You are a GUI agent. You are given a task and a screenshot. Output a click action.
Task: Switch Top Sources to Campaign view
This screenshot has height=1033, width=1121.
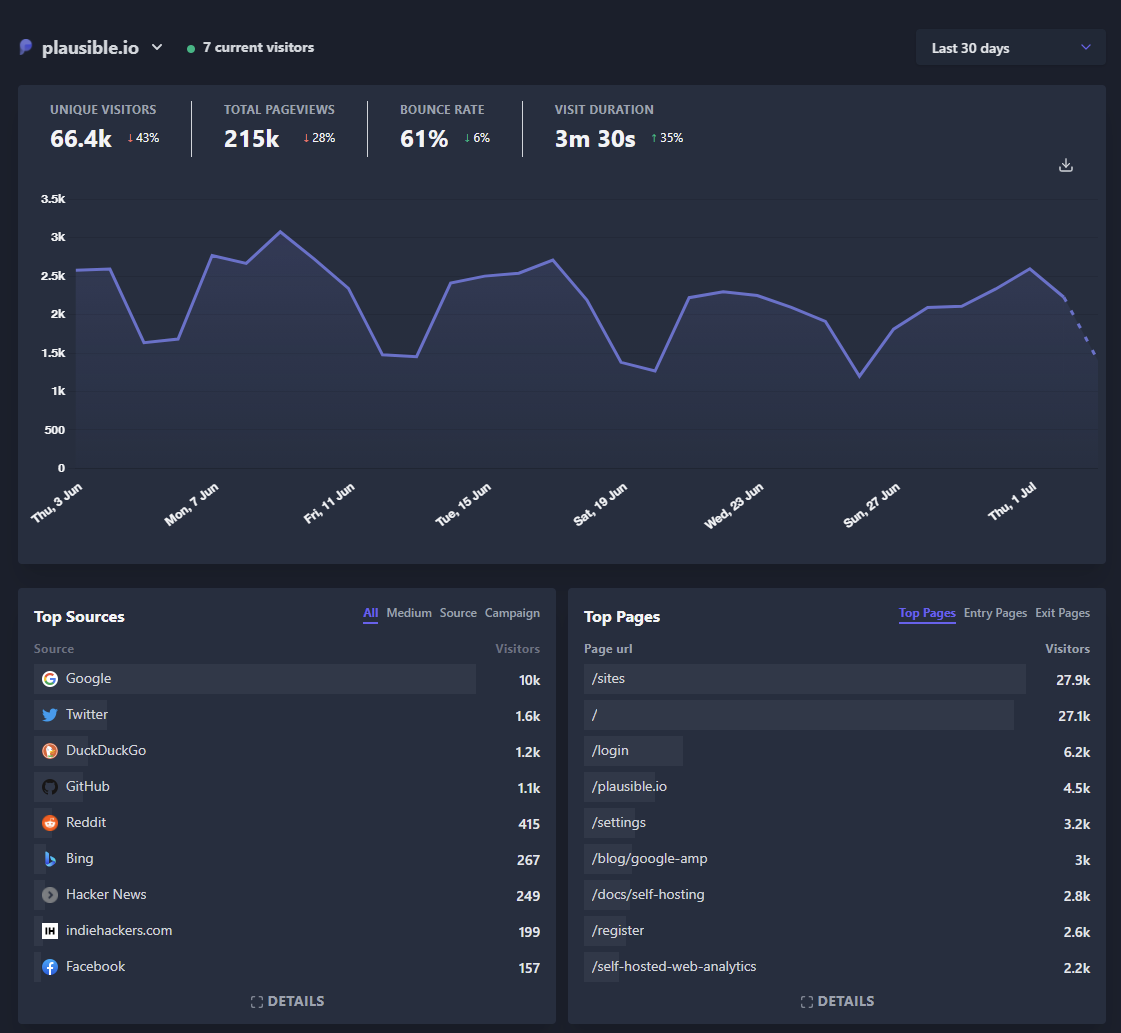coord(512,613)
